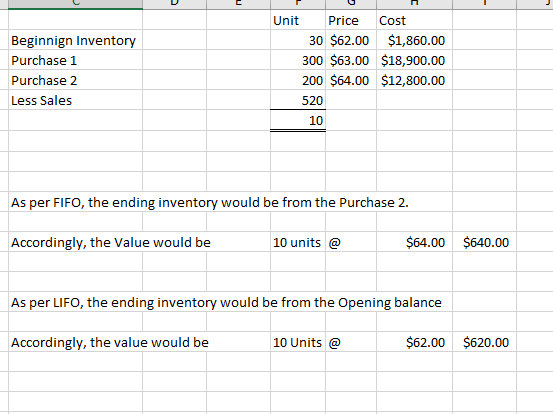This screenshot has width=553, height=414.
Task: Select the 'As per LIFO' sentence cell
Action: [x=226, y=302]
